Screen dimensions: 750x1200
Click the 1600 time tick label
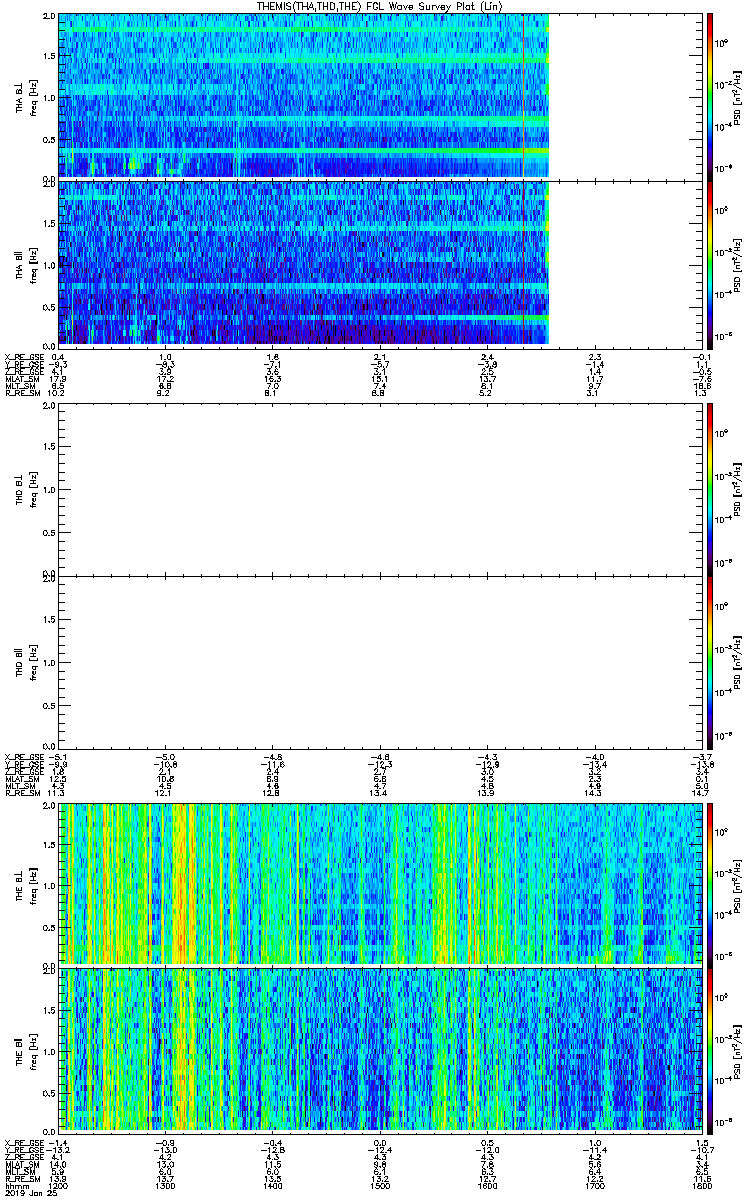tap(487, 1184)
